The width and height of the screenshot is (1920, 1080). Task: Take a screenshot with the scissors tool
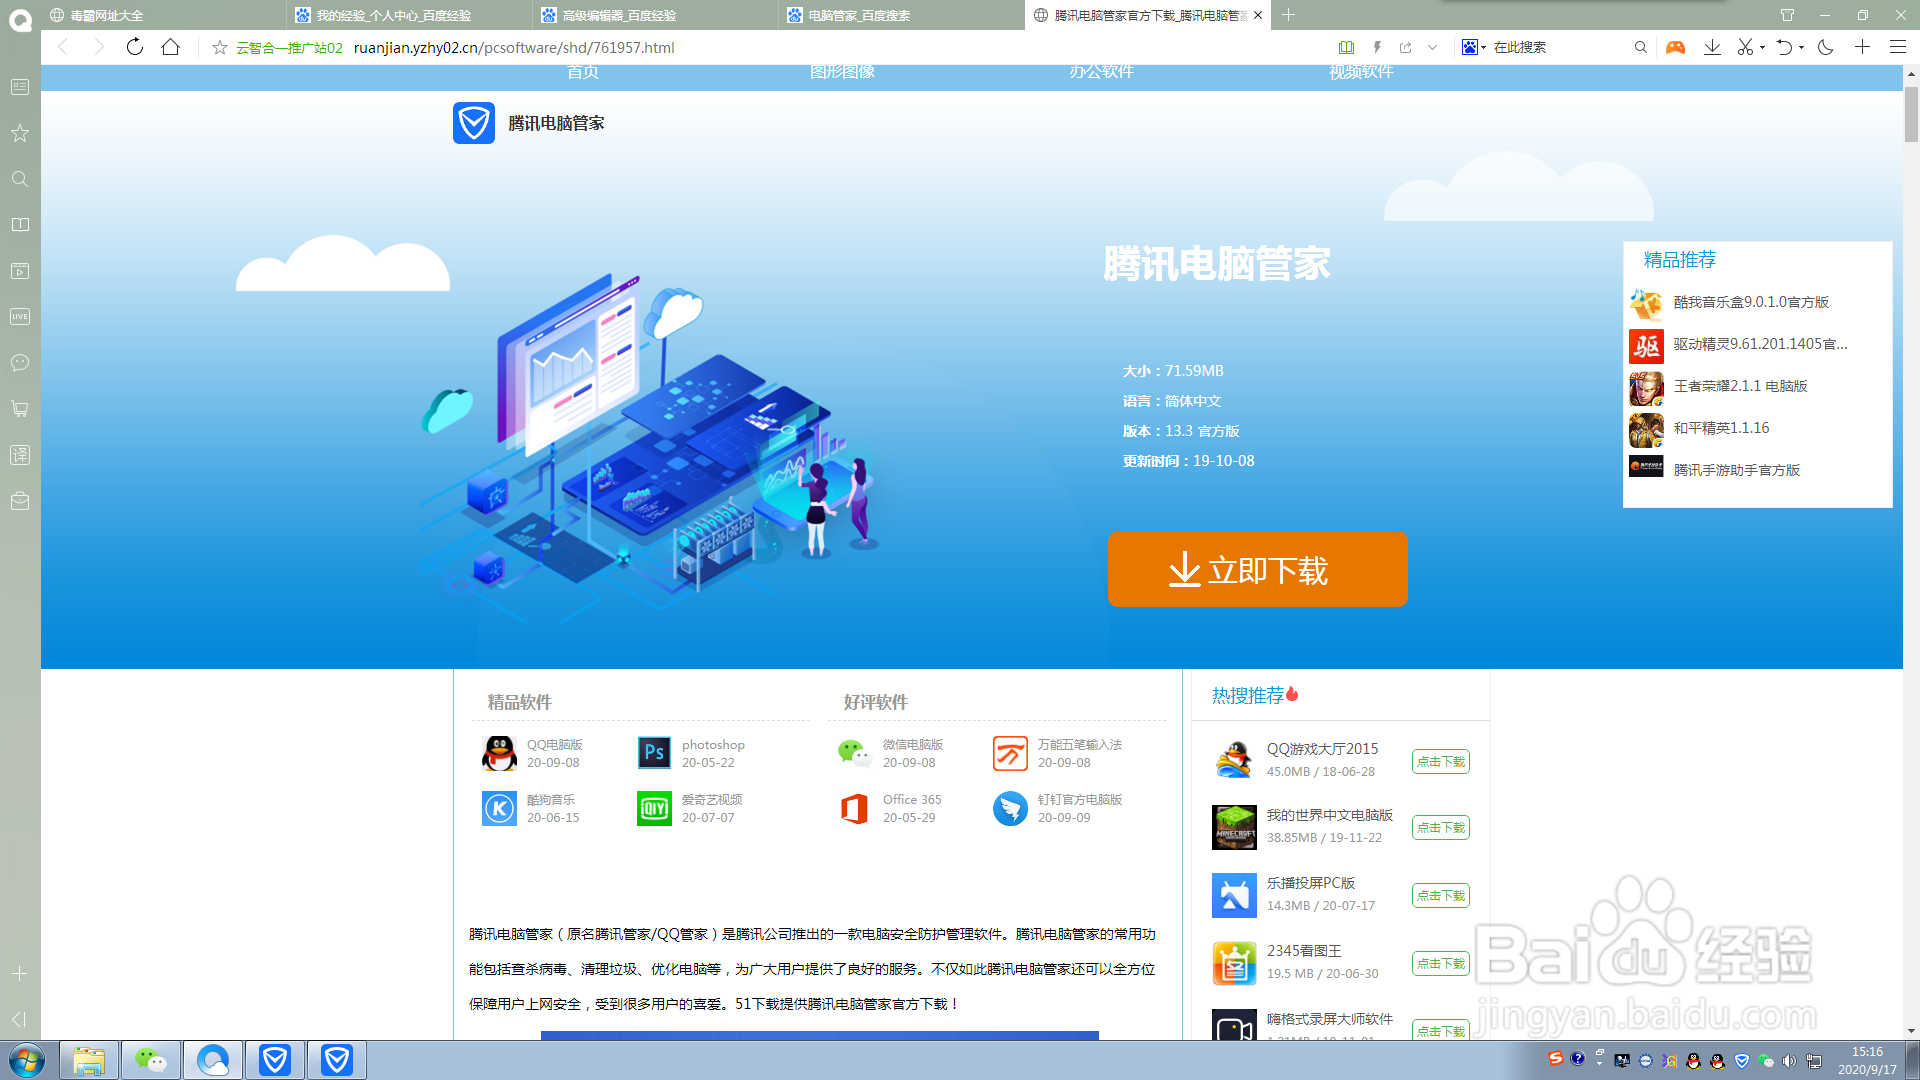click(x=1744, y=47)
